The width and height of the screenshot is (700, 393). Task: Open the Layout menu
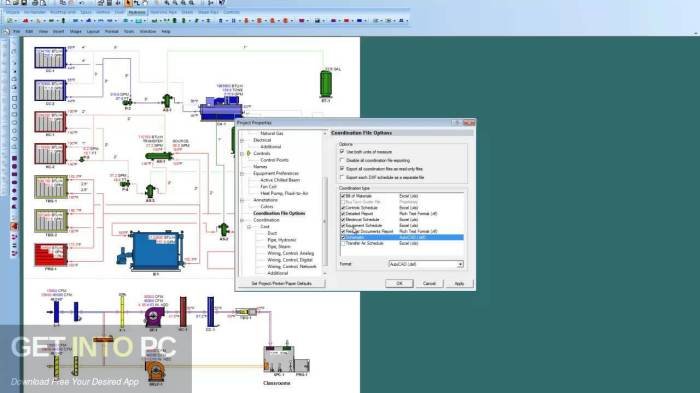point(93,32)
